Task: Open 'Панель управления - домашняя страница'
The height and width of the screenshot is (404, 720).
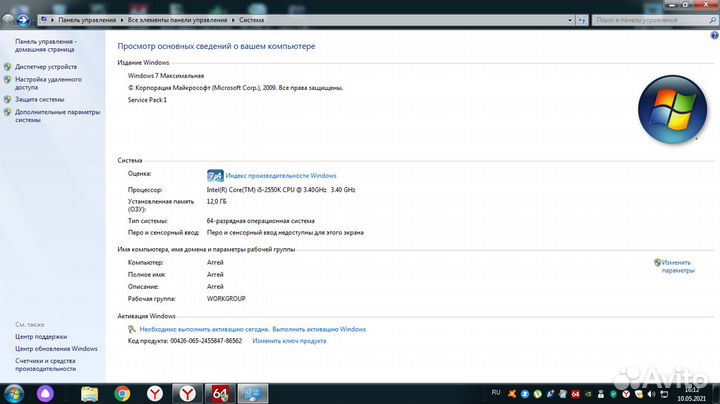Action: (x=45, y=45)
